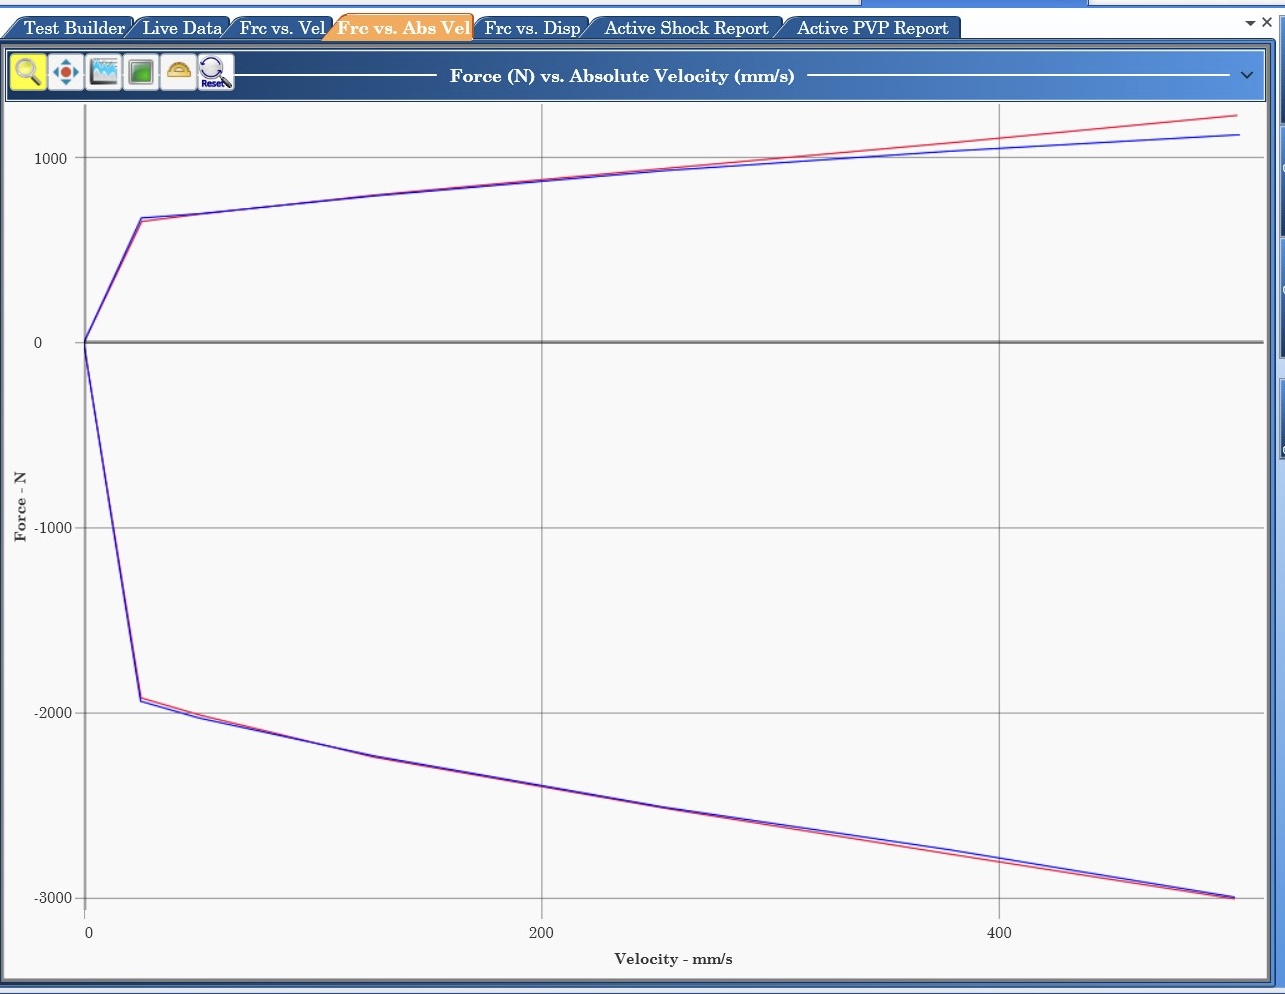
Task: Expand the graph header chevron
Action: pos(1246,76)
